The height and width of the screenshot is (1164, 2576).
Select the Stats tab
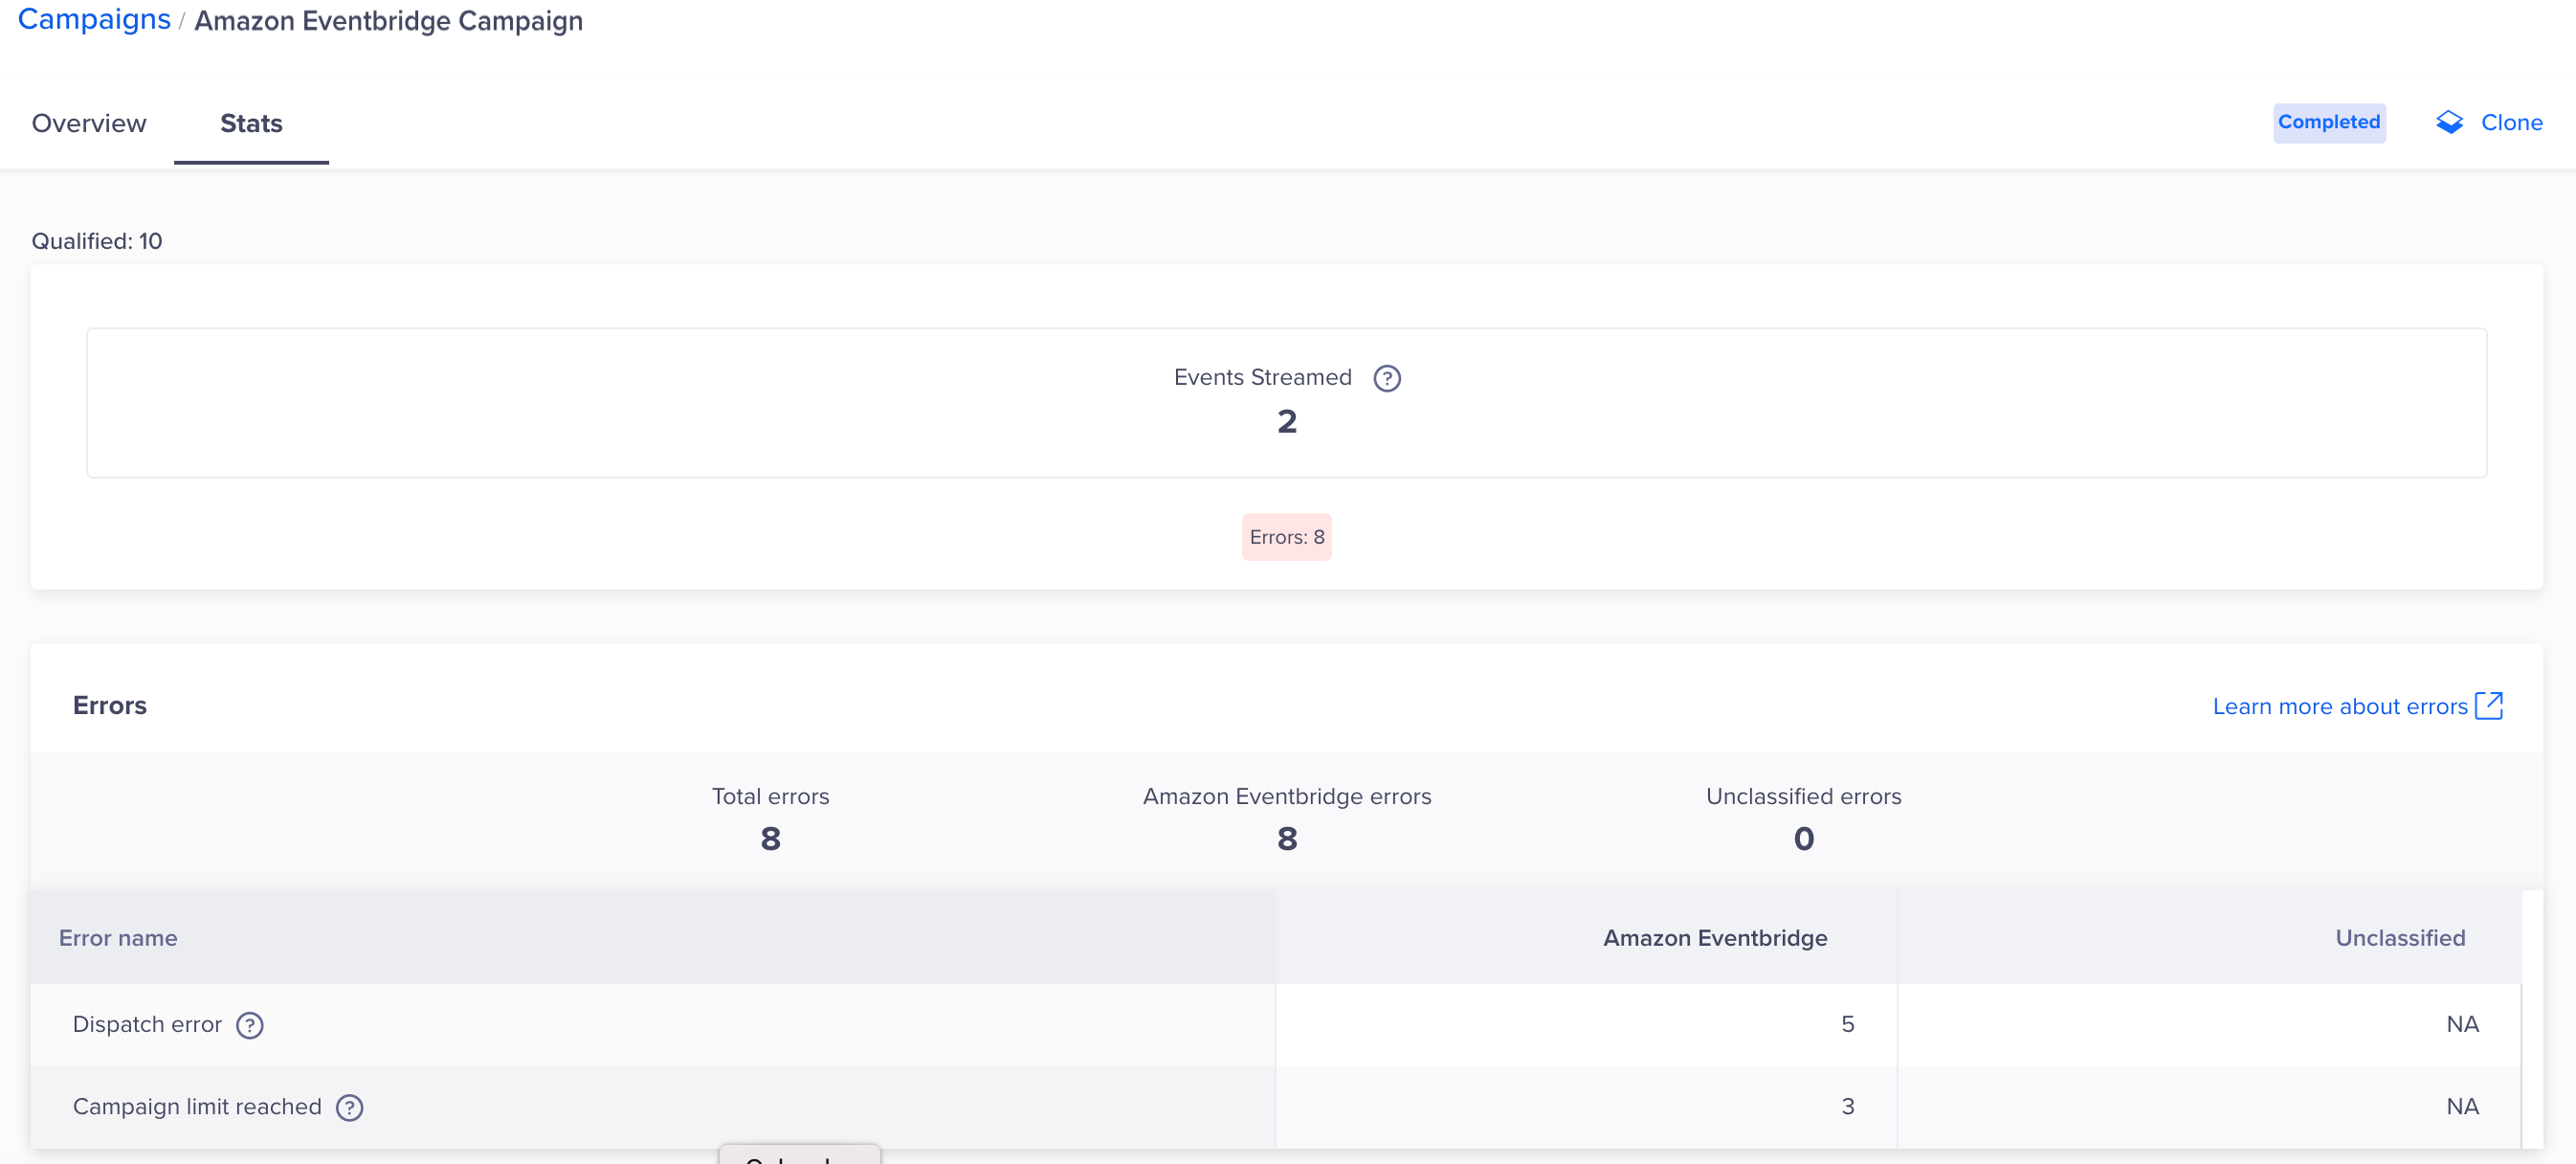coord(251,123)
